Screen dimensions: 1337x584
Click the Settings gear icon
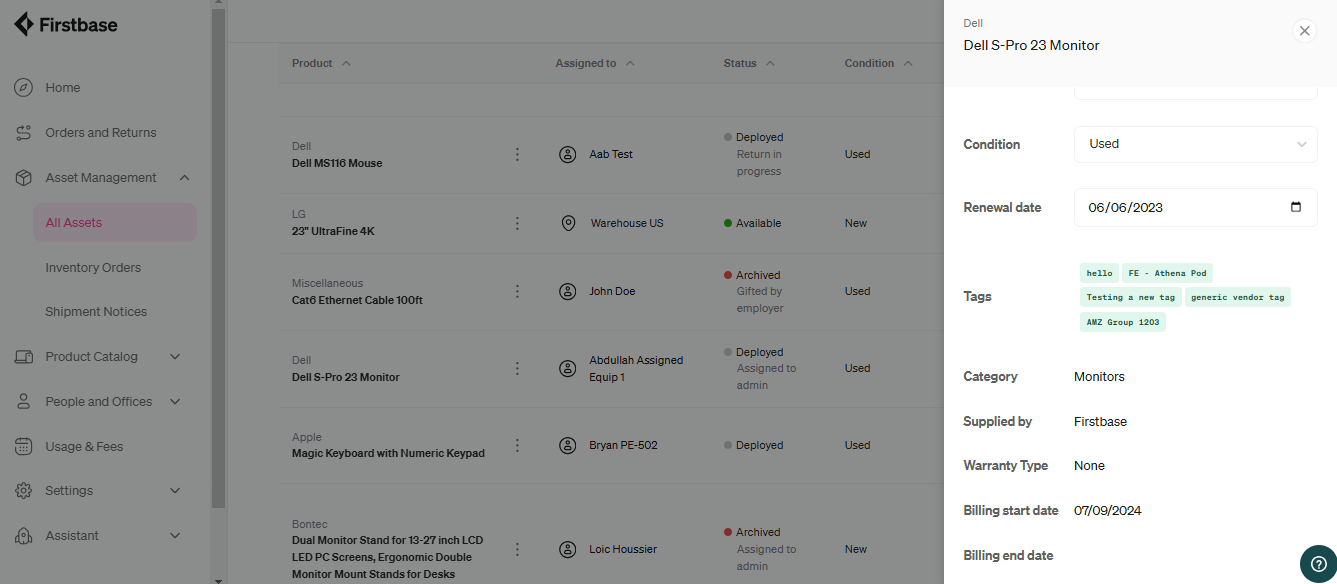(x=24, y=491)
